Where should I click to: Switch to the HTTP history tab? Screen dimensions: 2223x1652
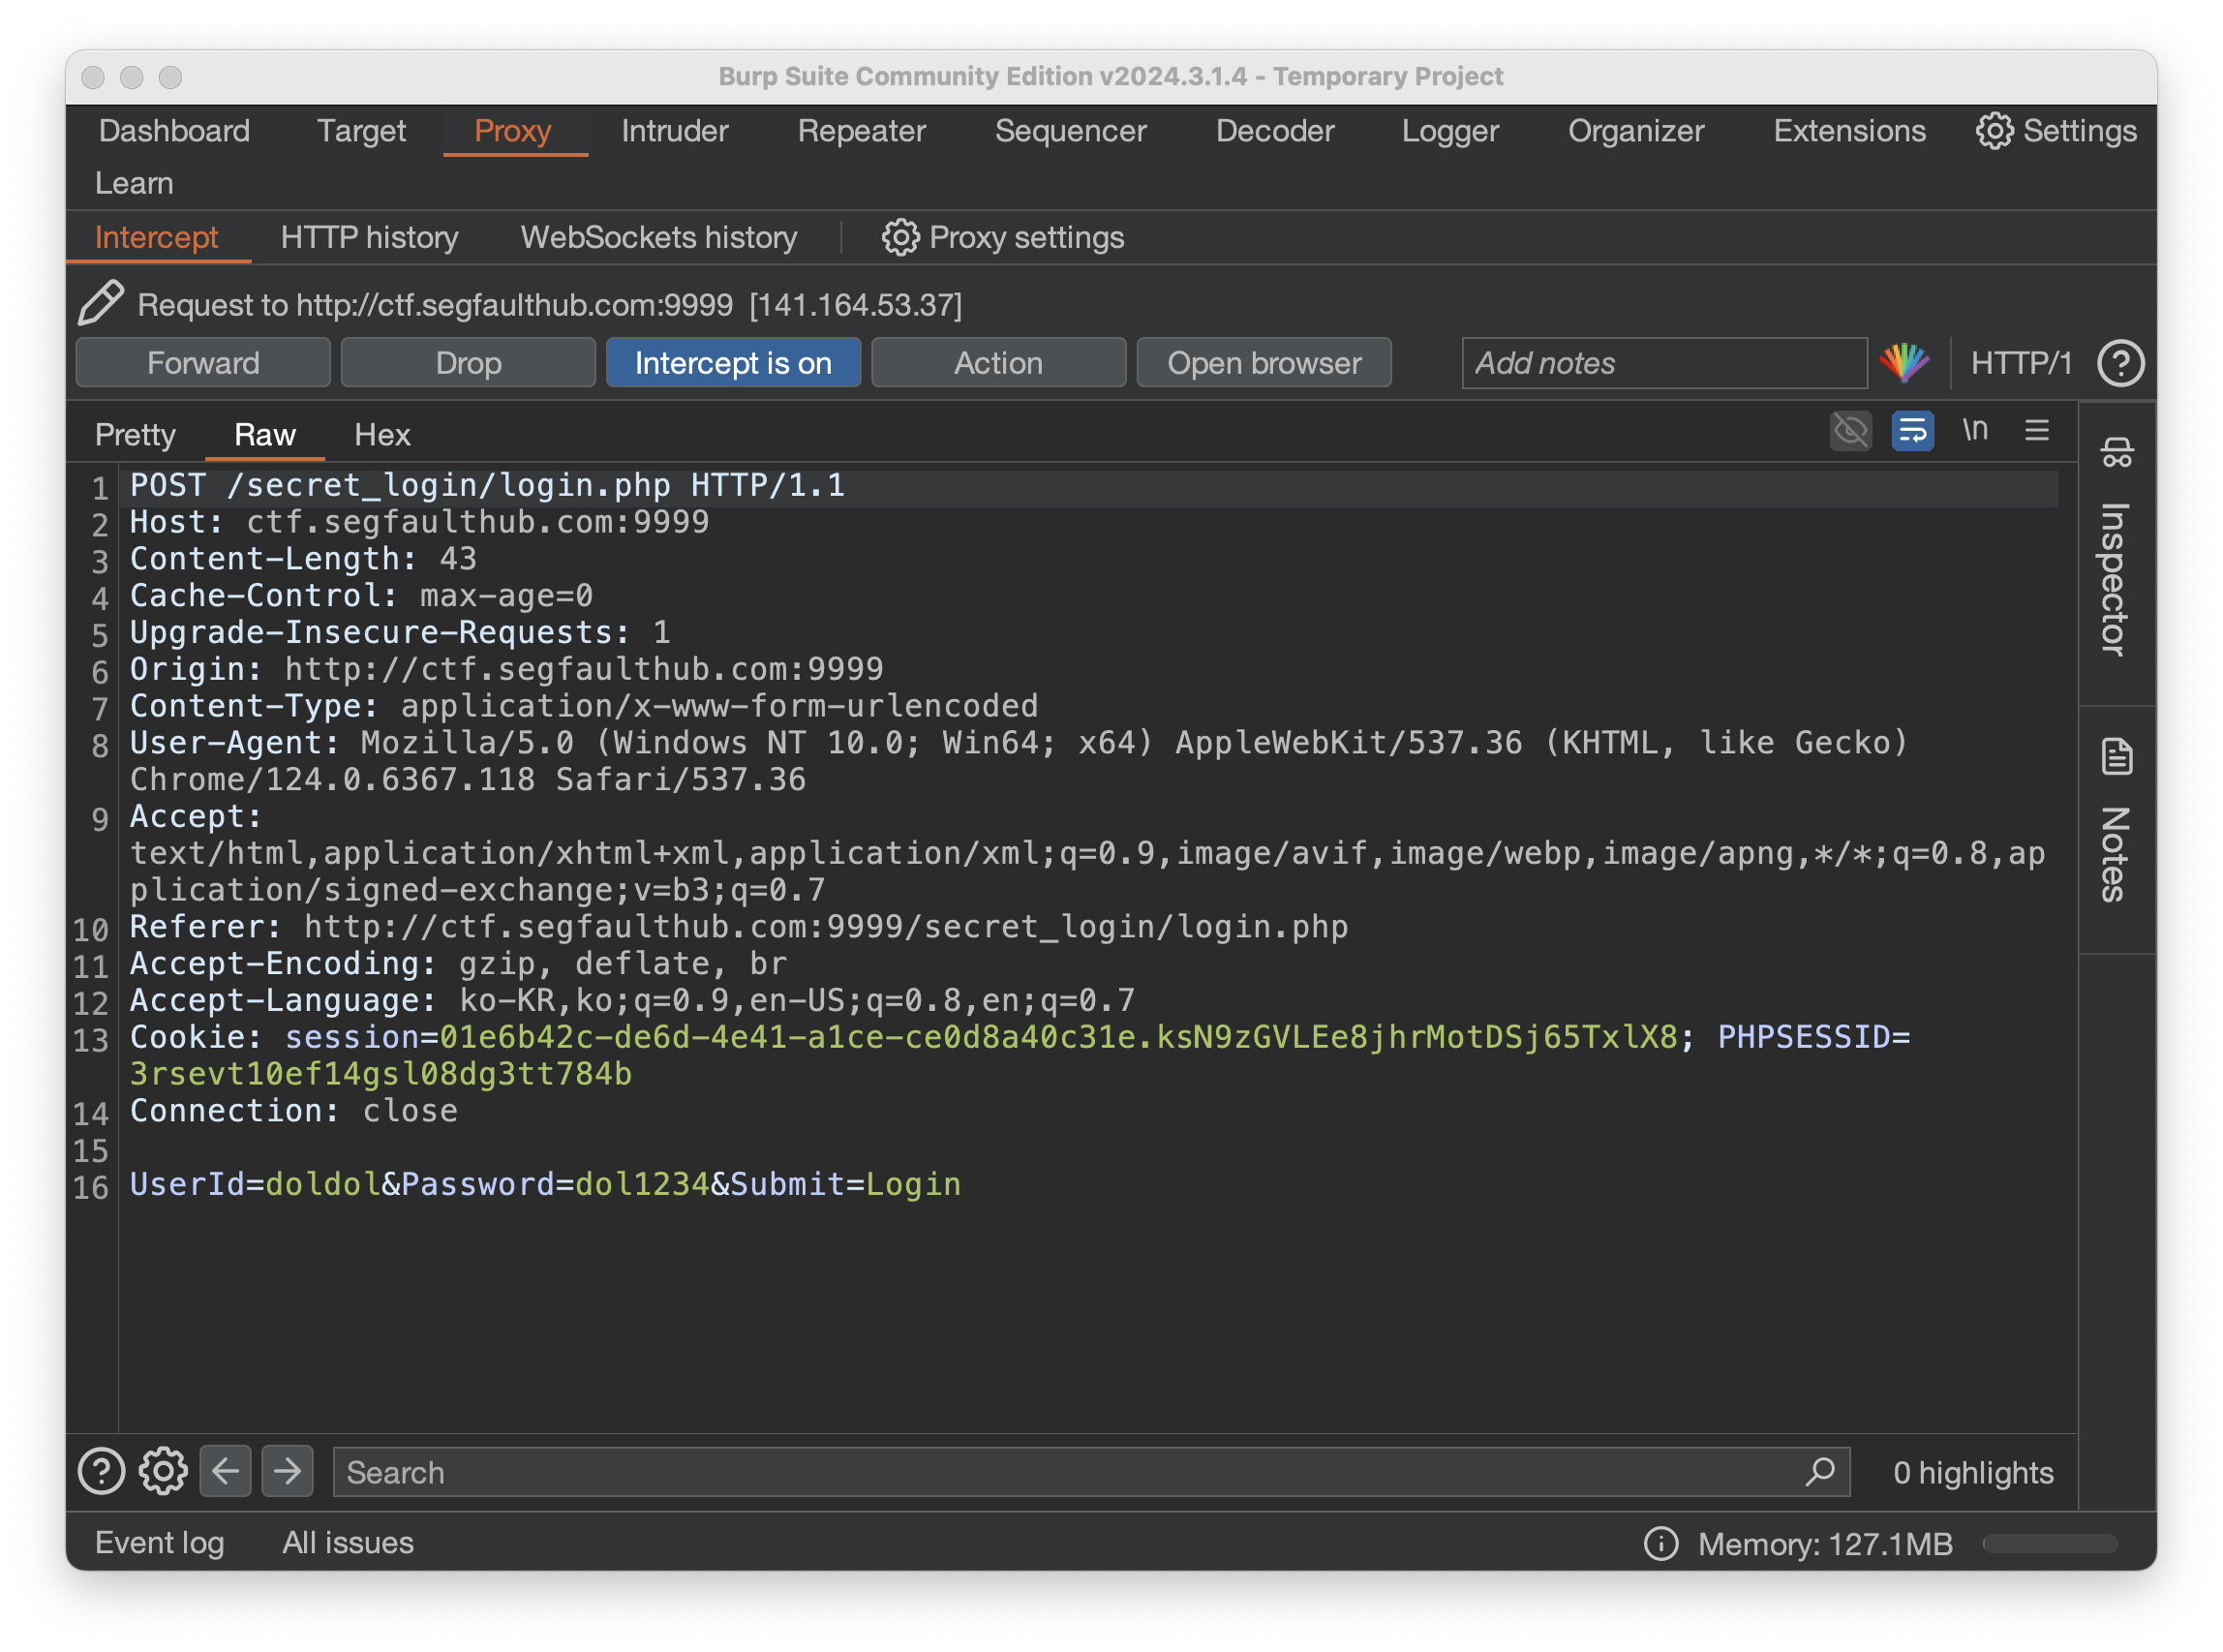[x=369, y=238]
